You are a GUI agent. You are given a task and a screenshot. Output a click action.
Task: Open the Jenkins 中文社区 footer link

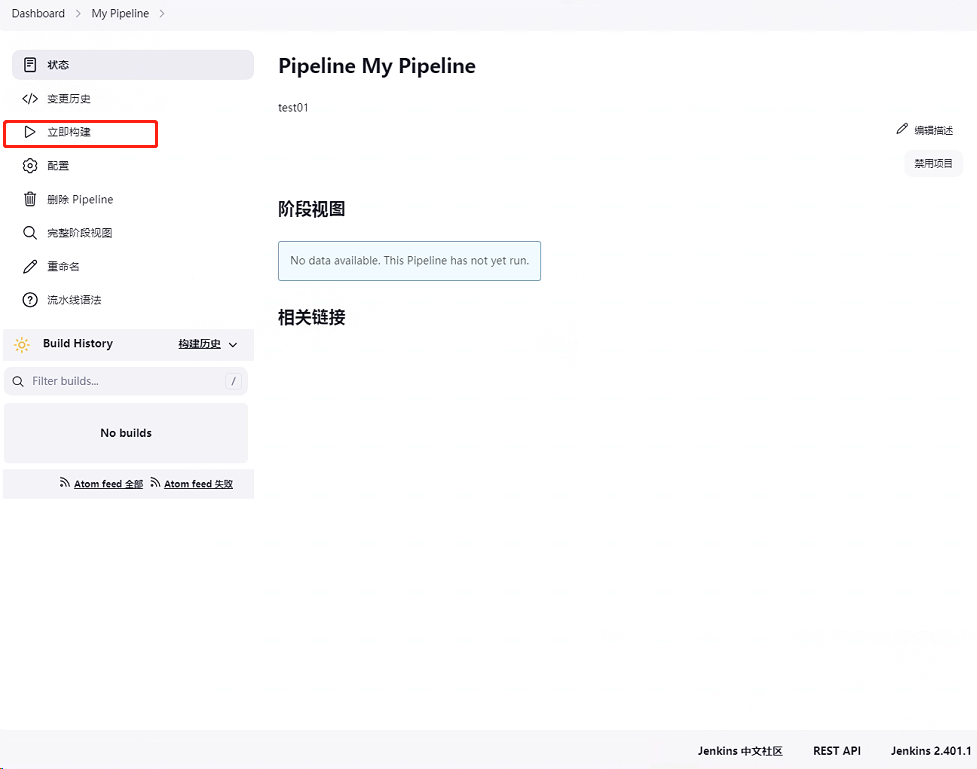(x=740, y=751)
